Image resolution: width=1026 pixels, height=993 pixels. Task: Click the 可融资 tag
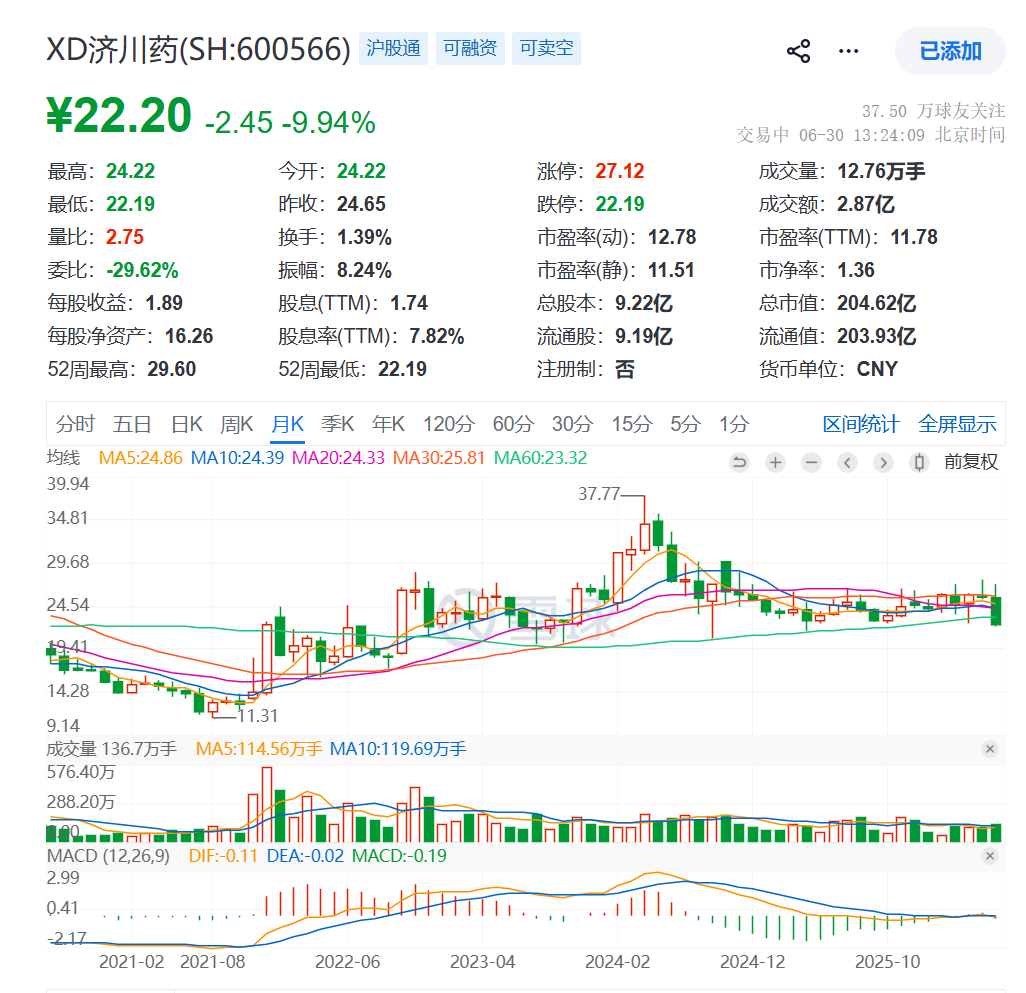pos(470,48)
